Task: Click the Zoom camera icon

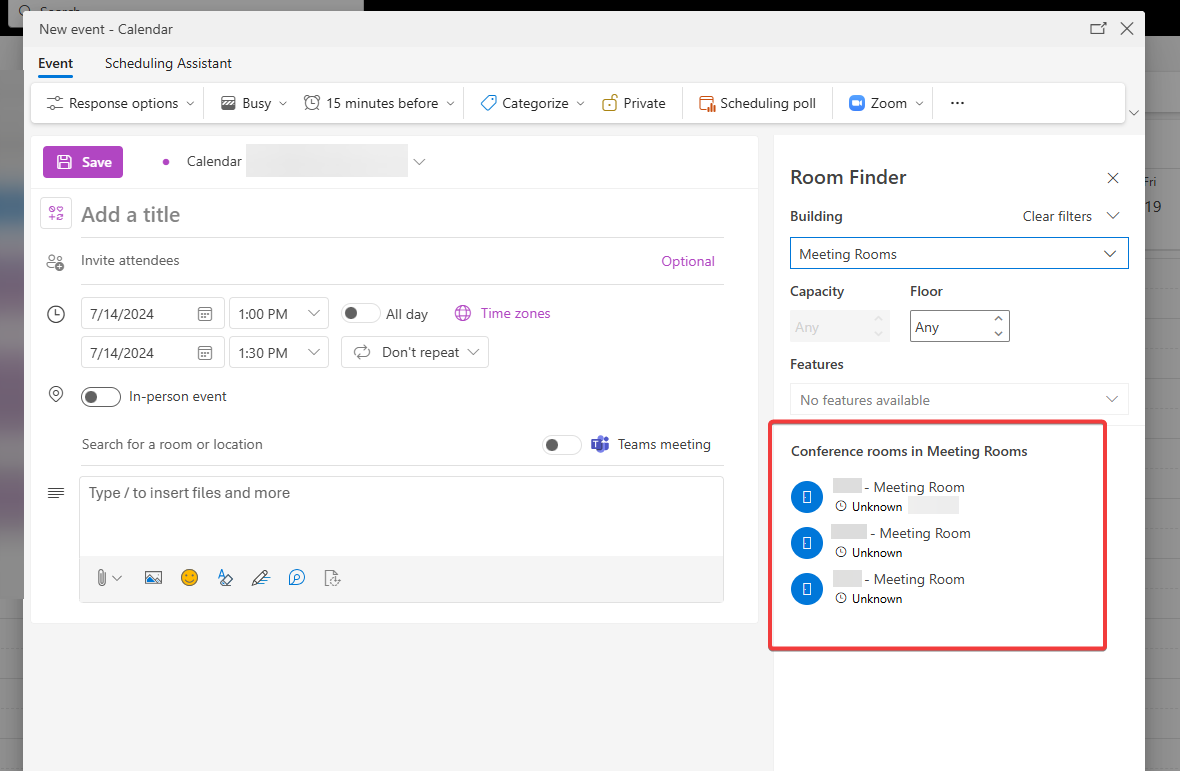Action: point(856,103)
